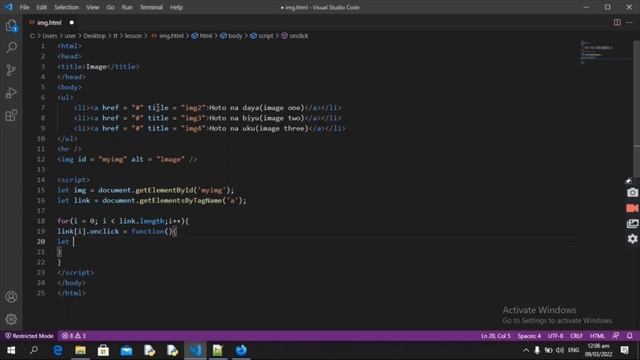Open the taskbar clock and date
This screenshot has width=640, height=360.
598,350
